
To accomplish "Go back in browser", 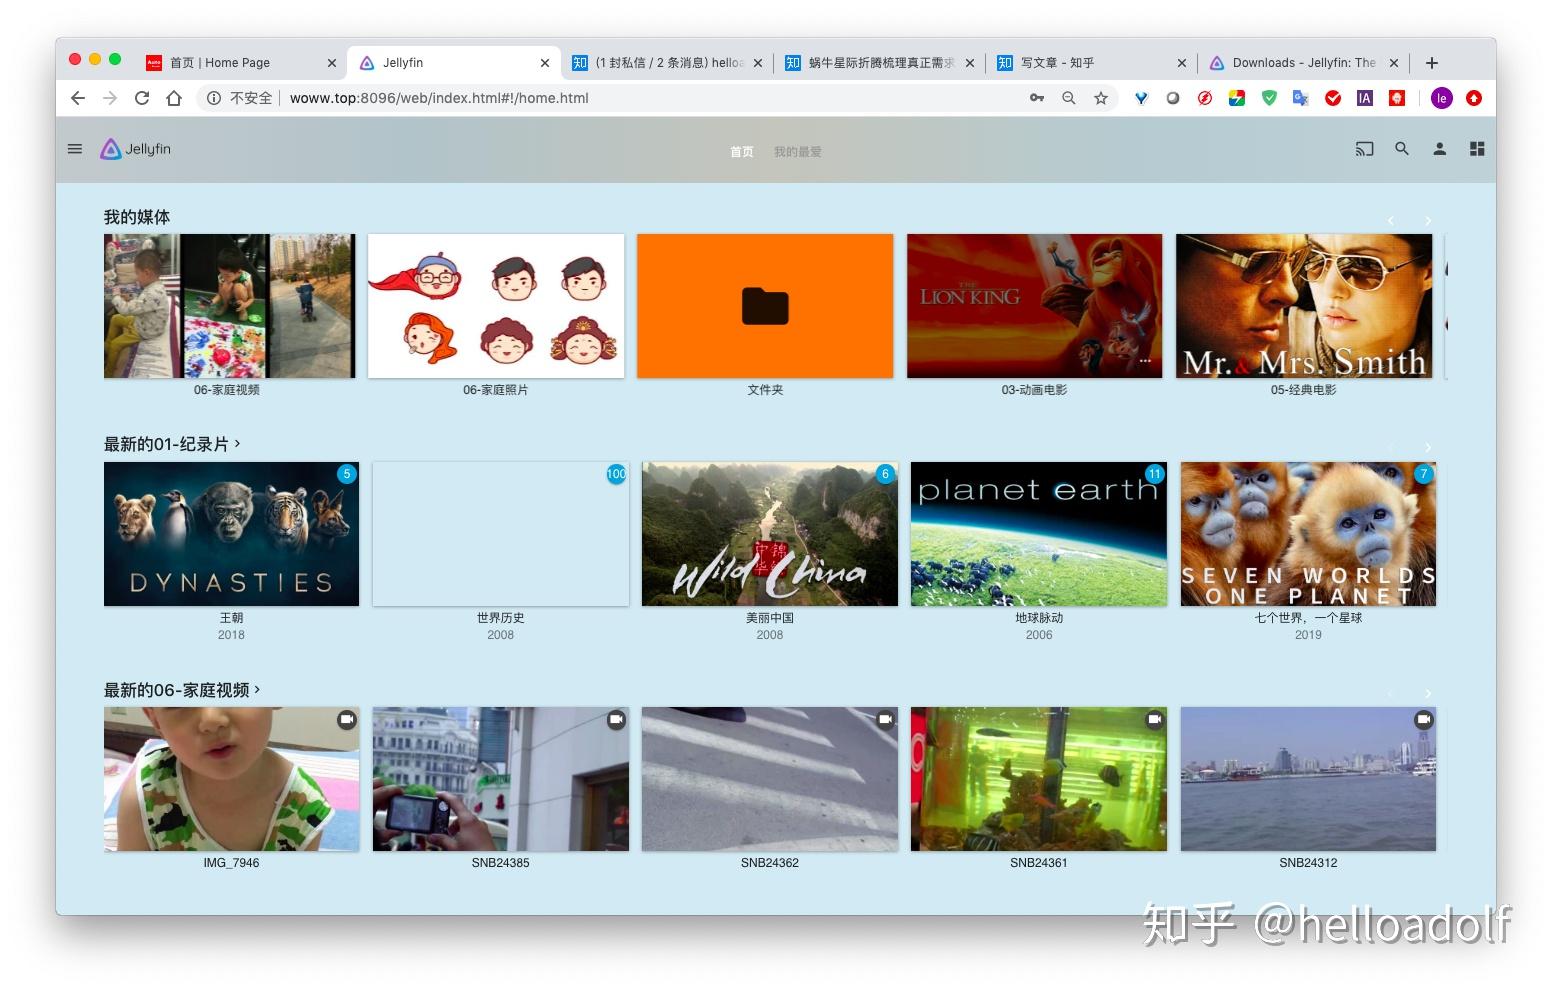I will (78, 98).
